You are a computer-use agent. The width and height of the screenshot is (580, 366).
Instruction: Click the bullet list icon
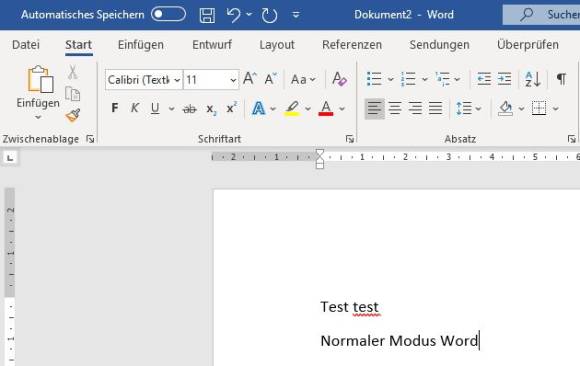click(x=374, y=79)
